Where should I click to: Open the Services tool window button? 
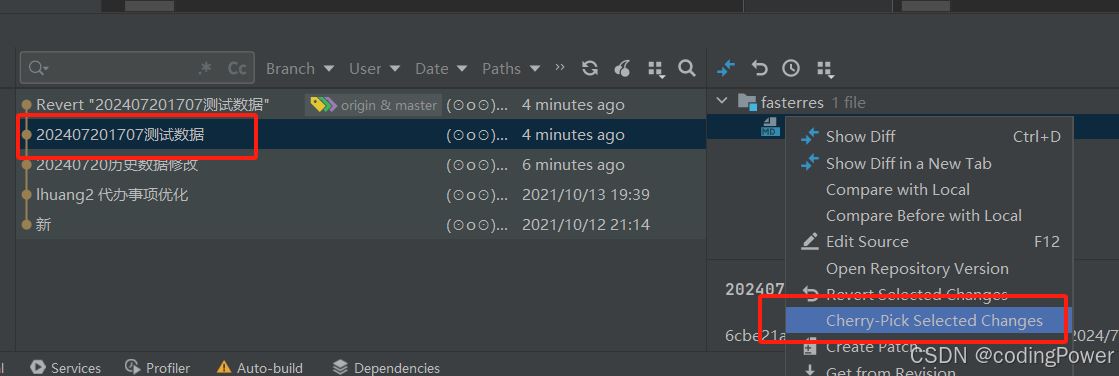pos(66,367)
